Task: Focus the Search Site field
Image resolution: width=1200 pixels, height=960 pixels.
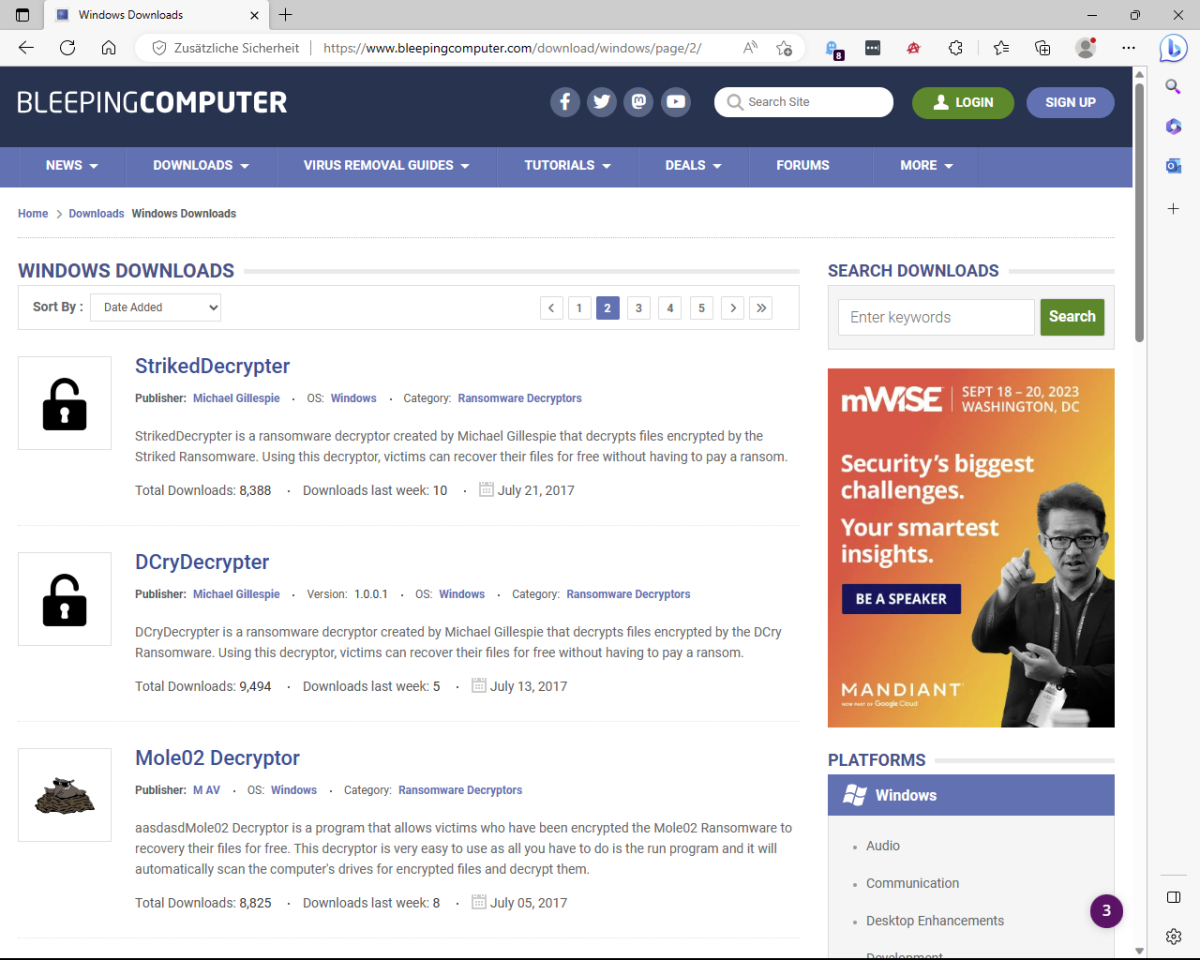Action: [x=804, y=102]
